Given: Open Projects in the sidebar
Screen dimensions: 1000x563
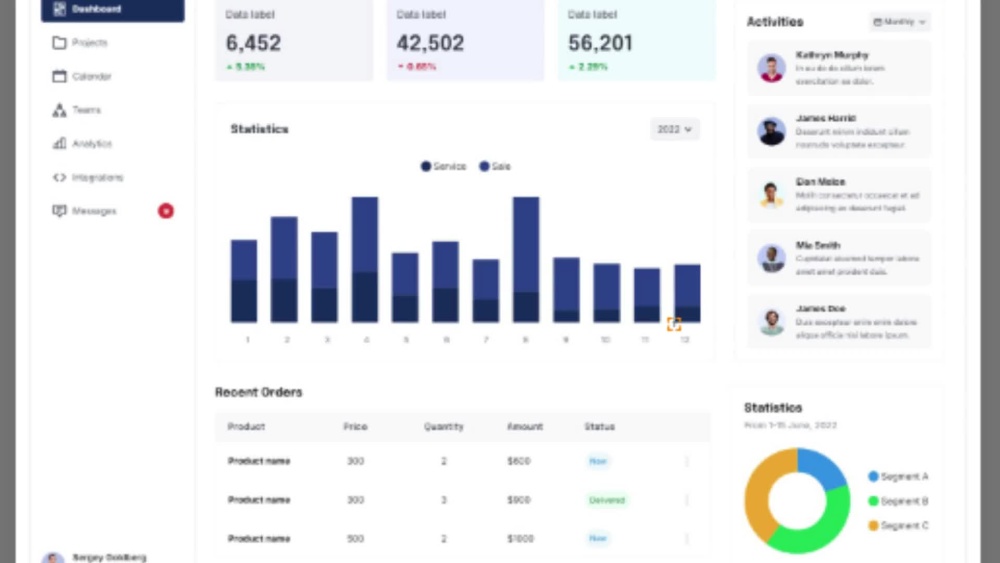Looking at the screenshot, I should click(x=113, y=43).
